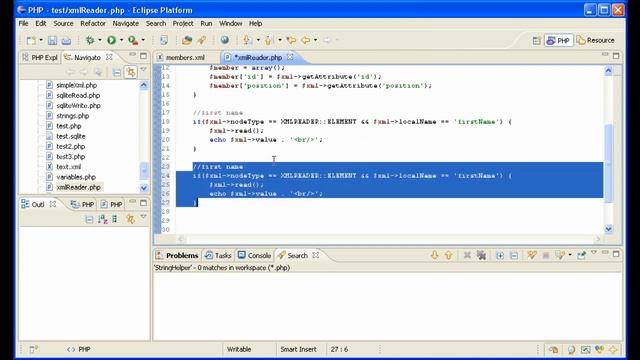
Task: Open Outline view menu triangle
Action: coord(143,217)
